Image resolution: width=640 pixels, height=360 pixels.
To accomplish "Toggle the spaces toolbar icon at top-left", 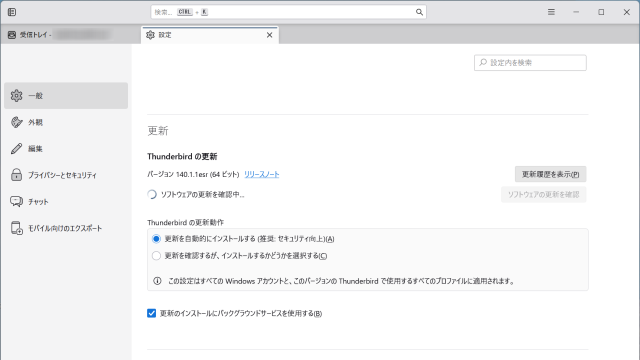I will pos(12,12).
